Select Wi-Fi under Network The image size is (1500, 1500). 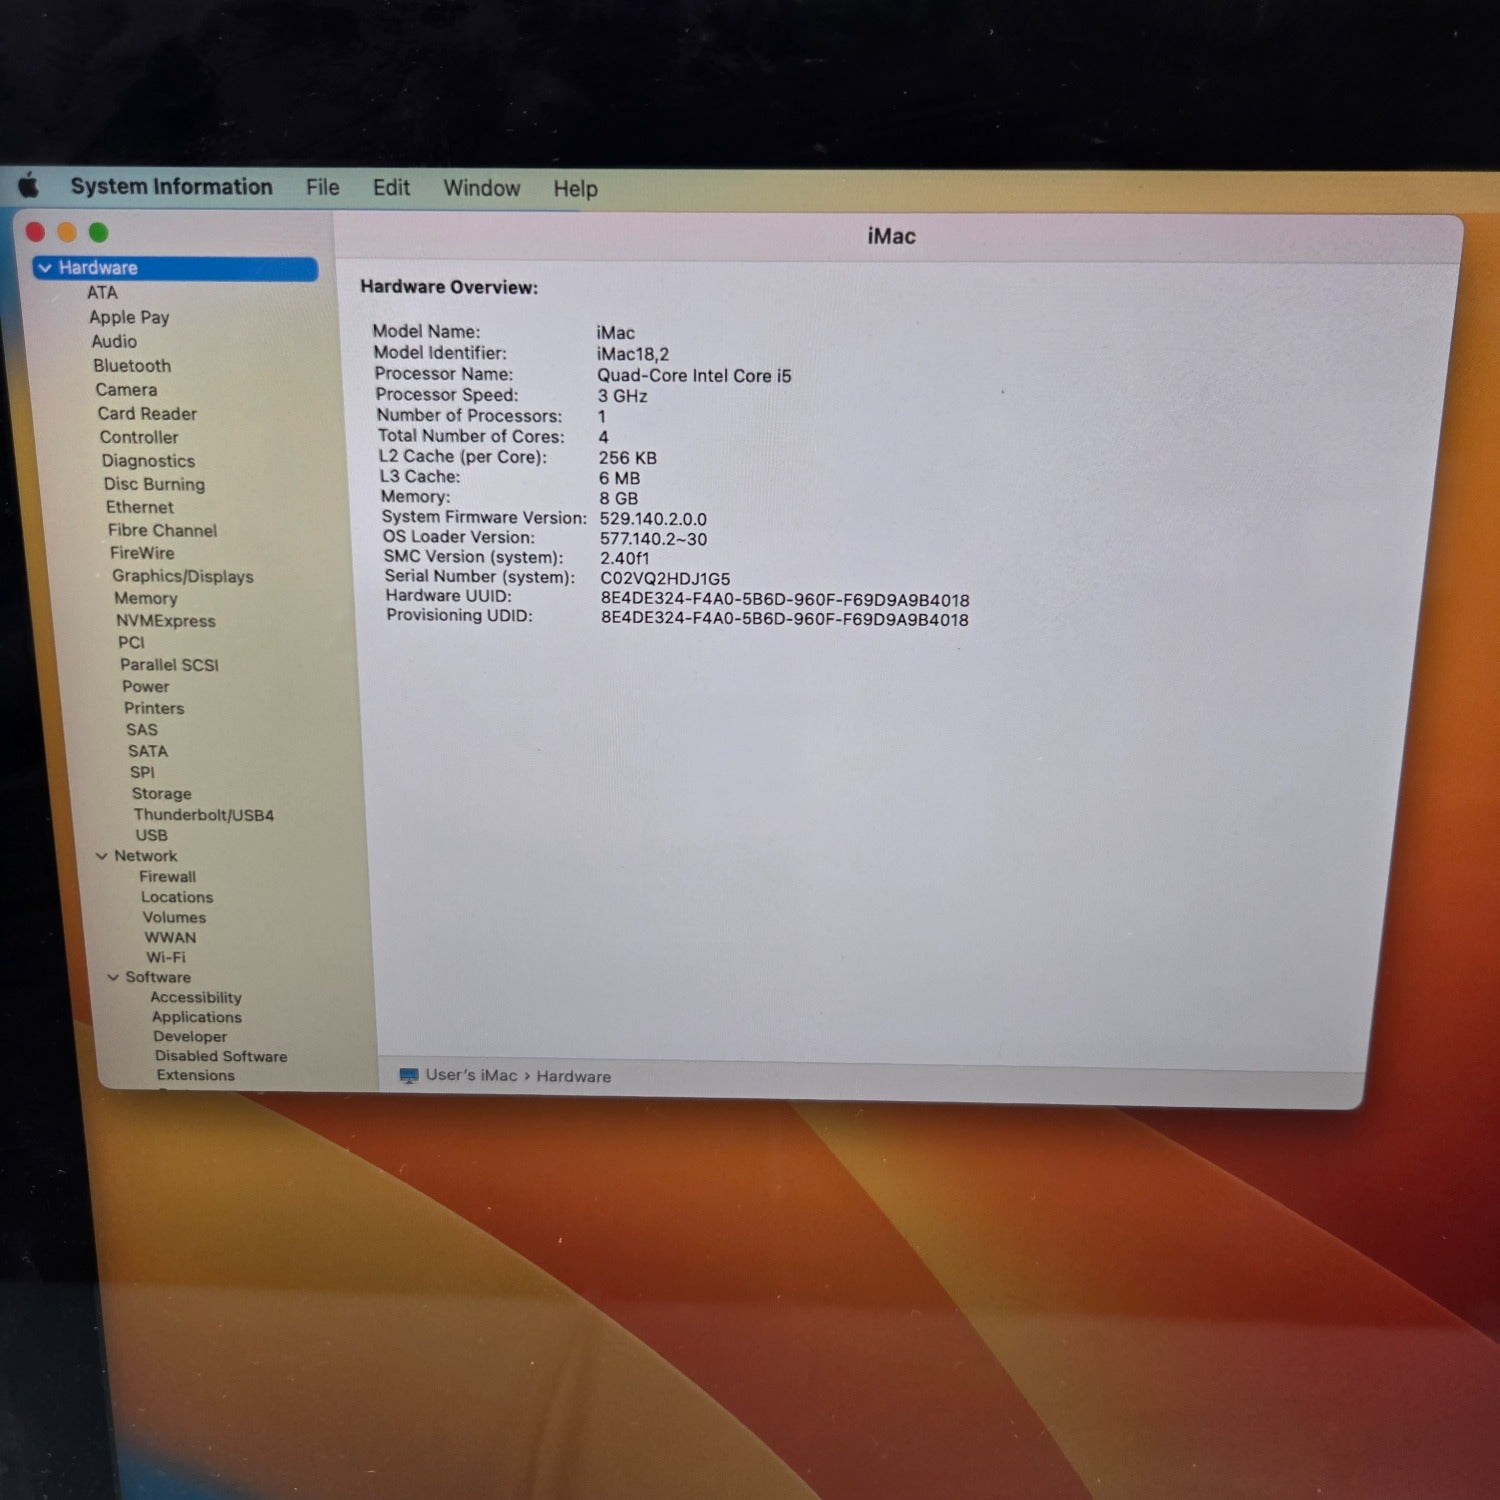pos(166,957)
